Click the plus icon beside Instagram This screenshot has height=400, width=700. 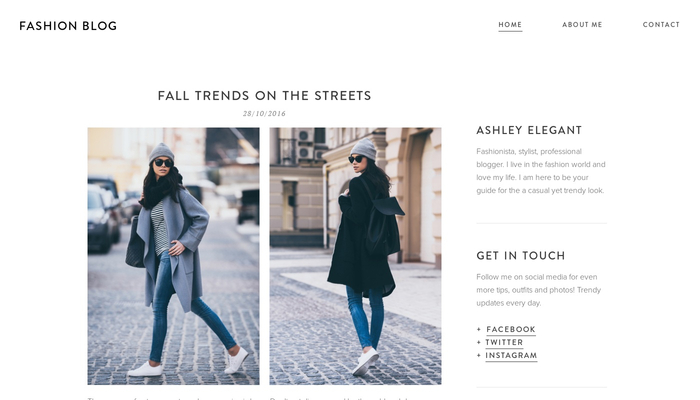click(x=479, y=355)
